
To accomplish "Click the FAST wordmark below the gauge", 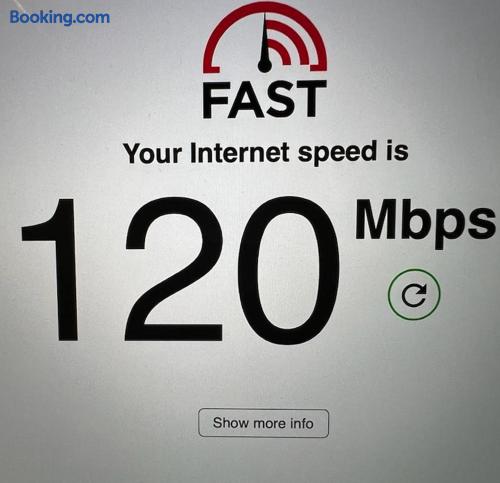I will 264,99.
